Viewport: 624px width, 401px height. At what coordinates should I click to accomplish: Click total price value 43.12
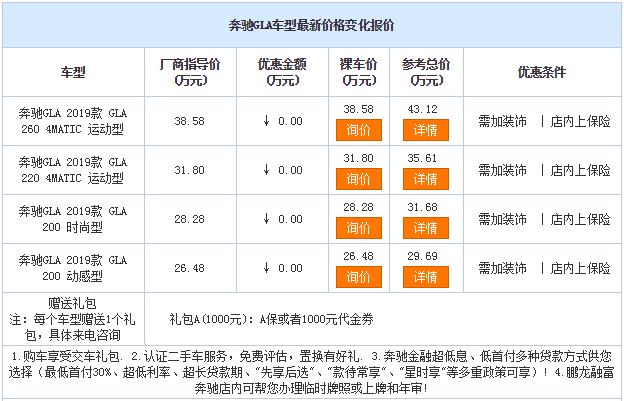(x=422, y=109)
